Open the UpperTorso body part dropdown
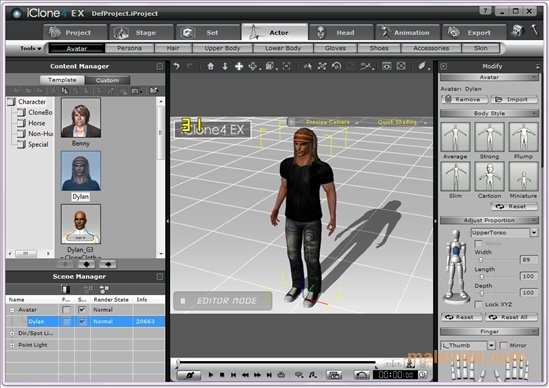The width and height of the screenshot is (549, 388). coord(534,233)
